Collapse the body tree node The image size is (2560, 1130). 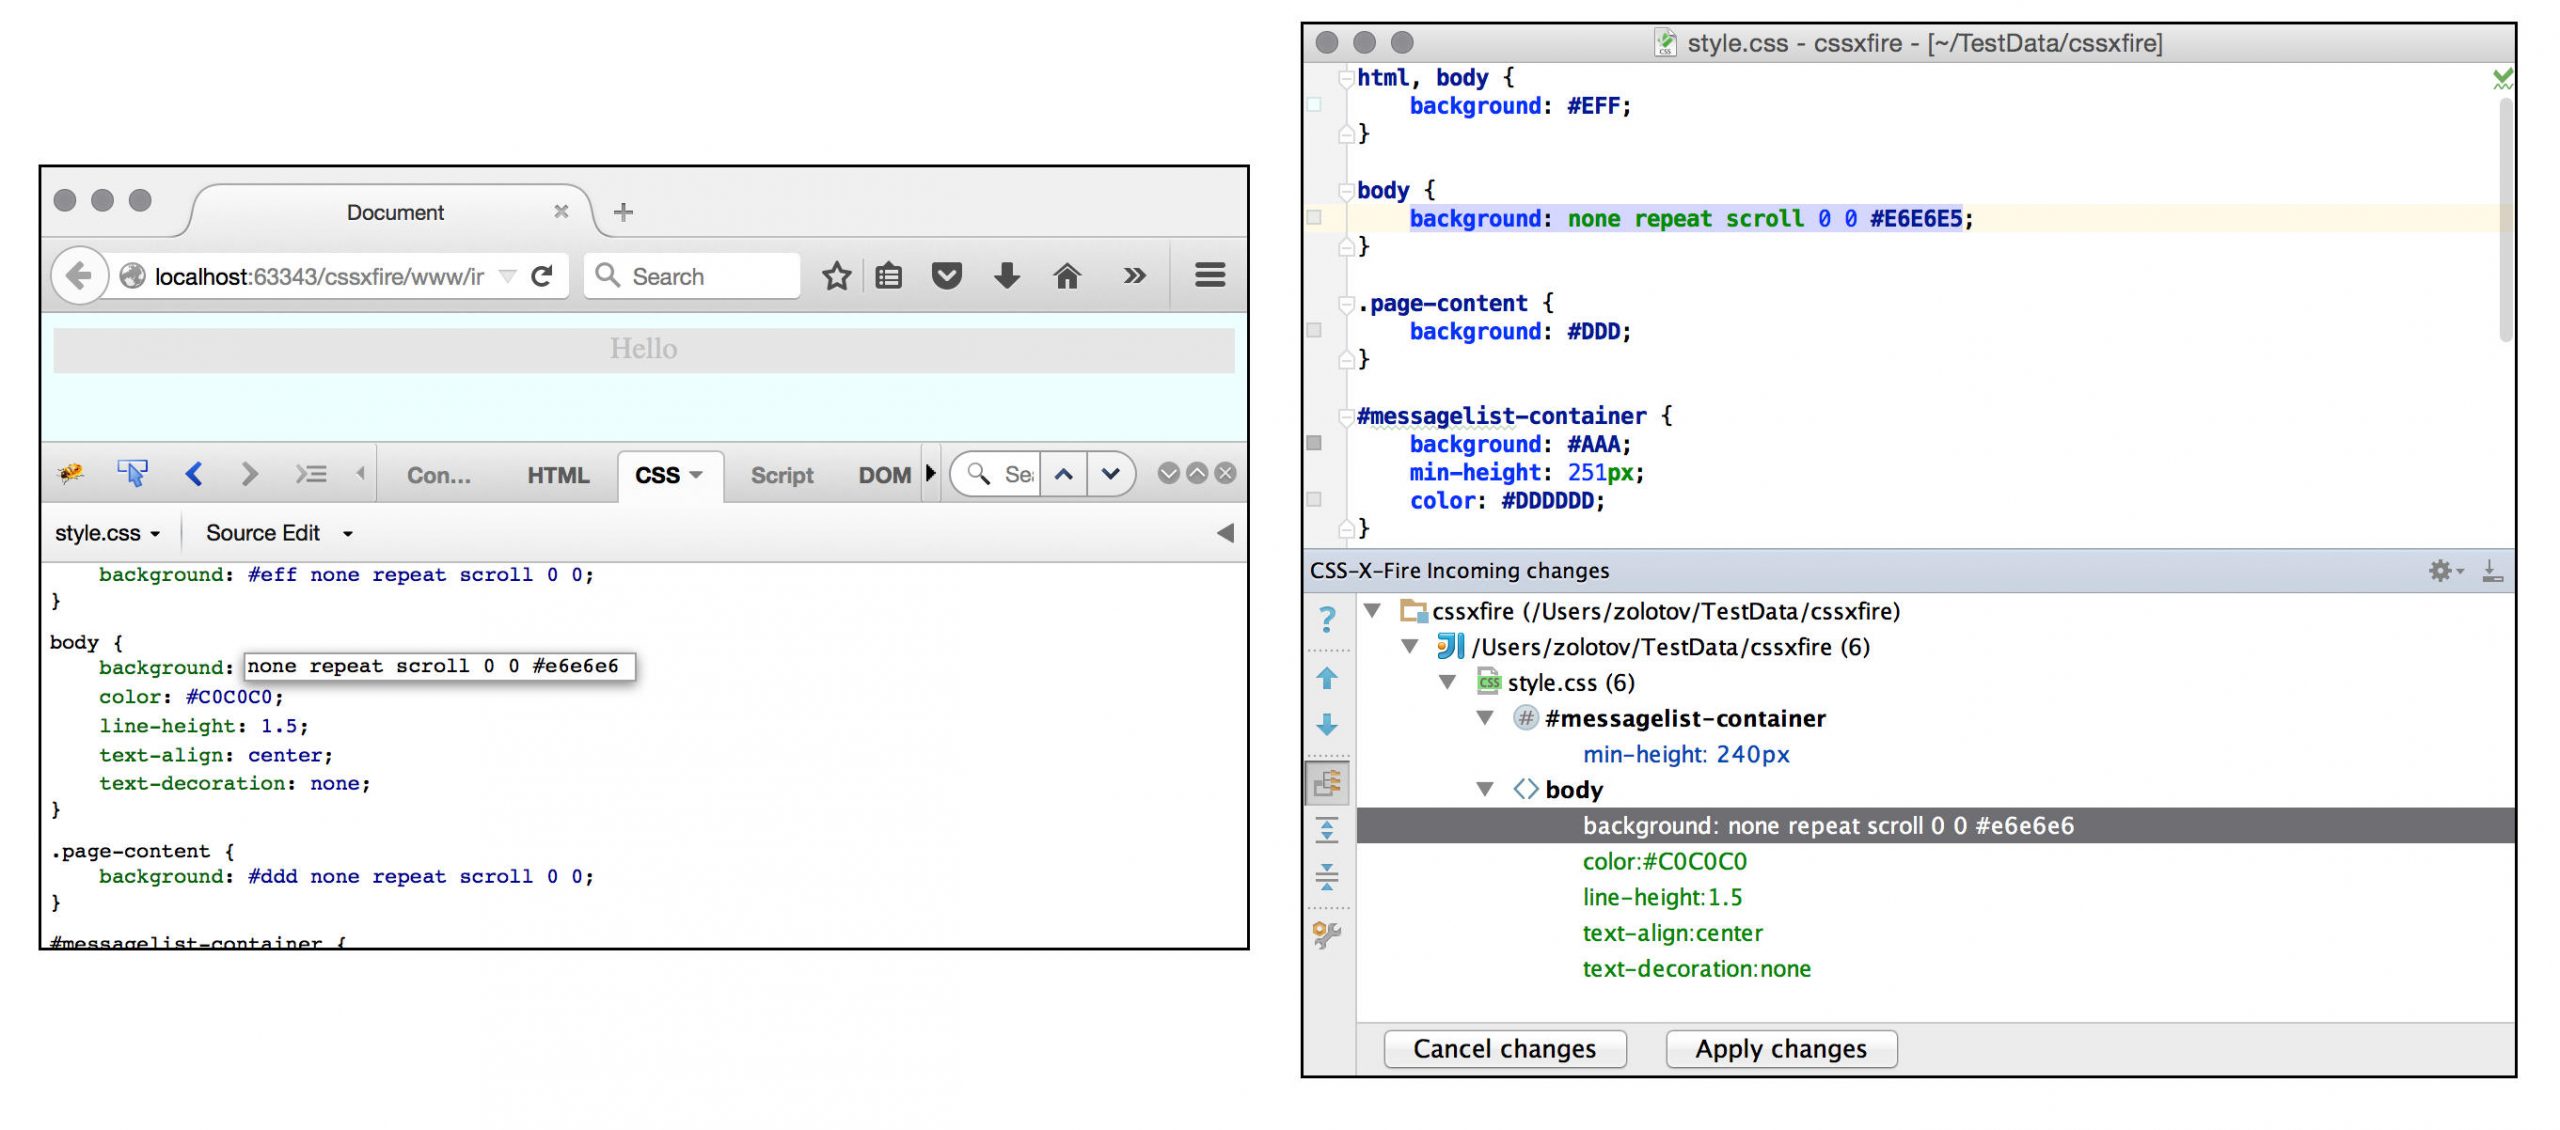click(x=1485, y=790)
